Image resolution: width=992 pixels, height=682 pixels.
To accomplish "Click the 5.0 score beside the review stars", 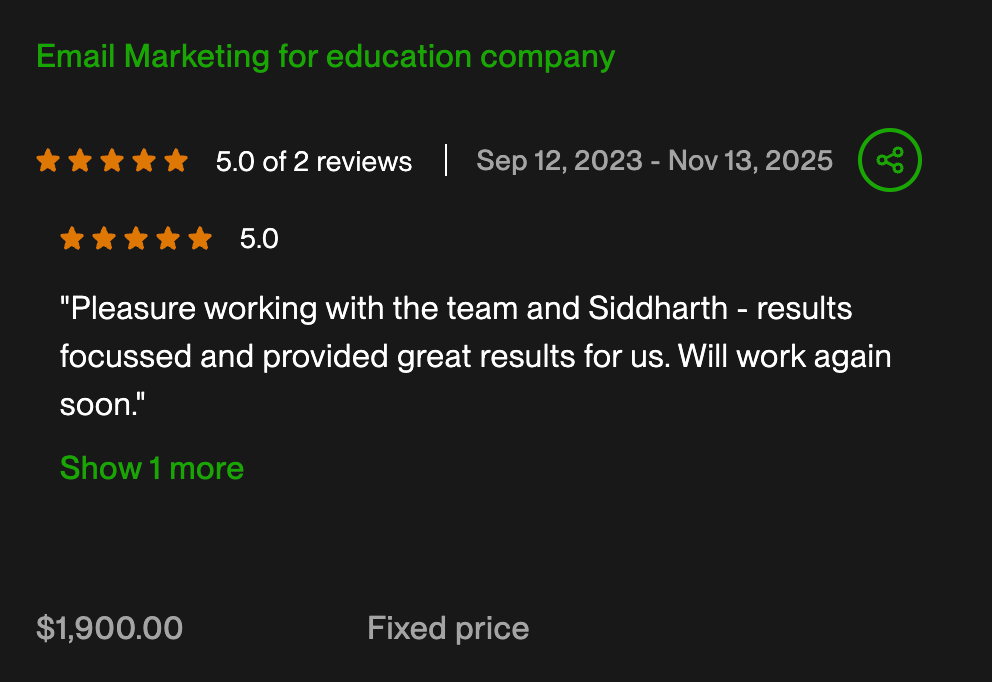I will pos(259,239).
